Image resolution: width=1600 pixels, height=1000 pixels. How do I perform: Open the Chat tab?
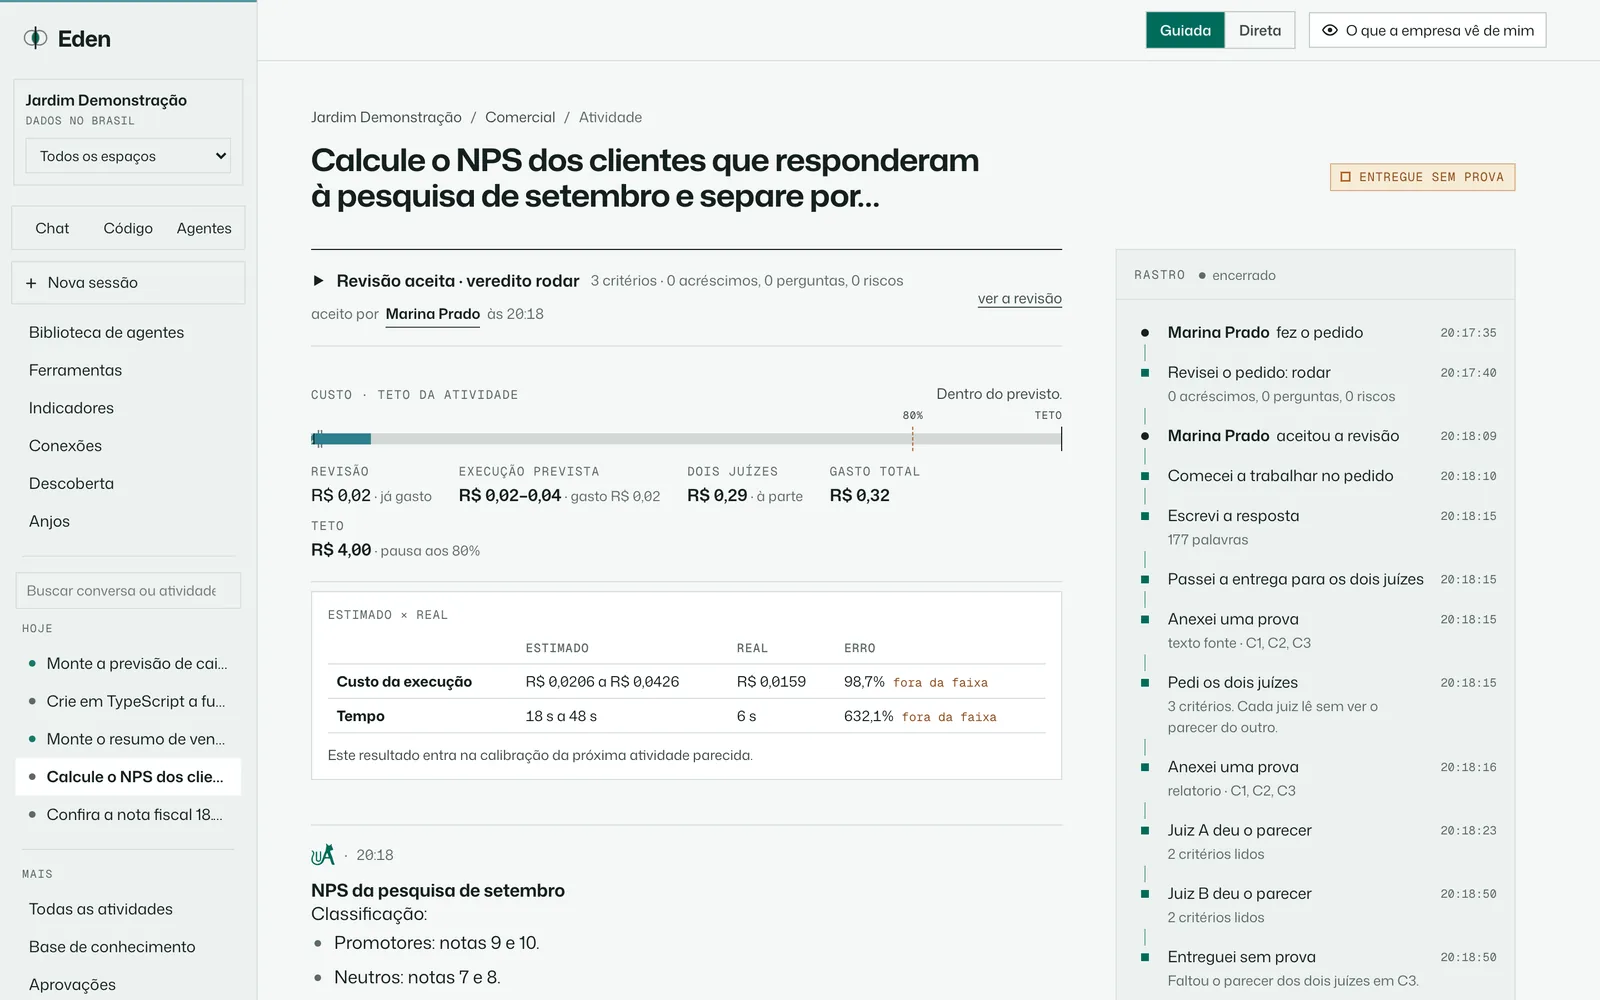coord(52,228)
